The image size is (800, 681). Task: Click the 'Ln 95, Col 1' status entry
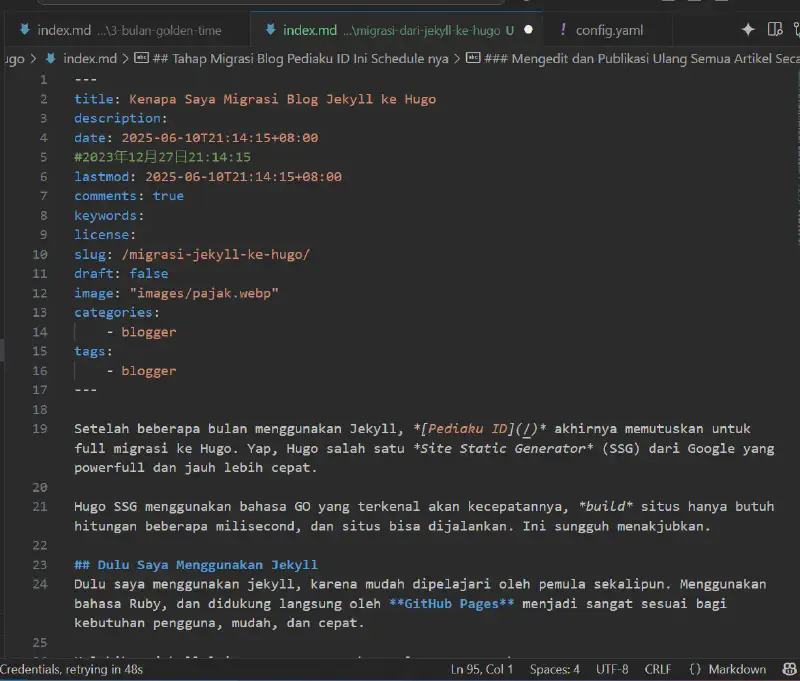pos(482,669)
